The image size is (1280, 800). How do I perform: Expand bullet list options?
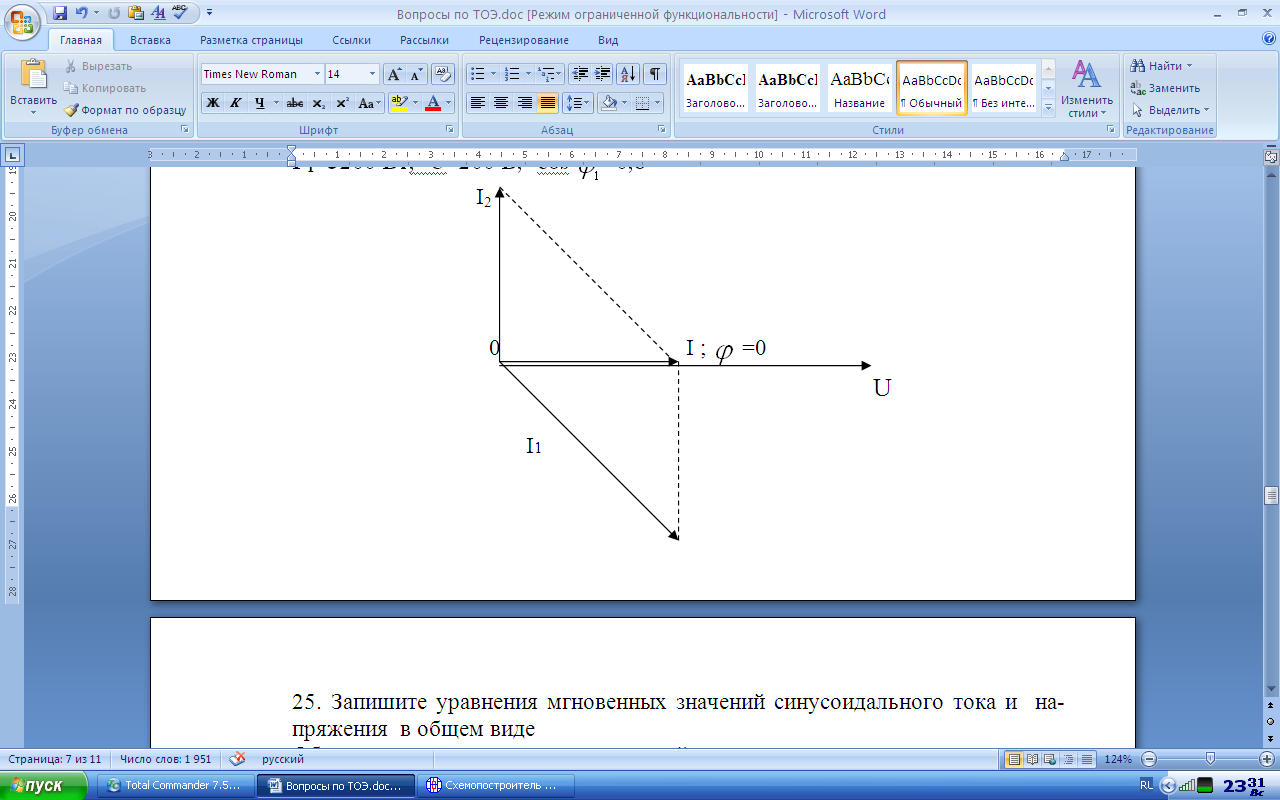point(493,74)
